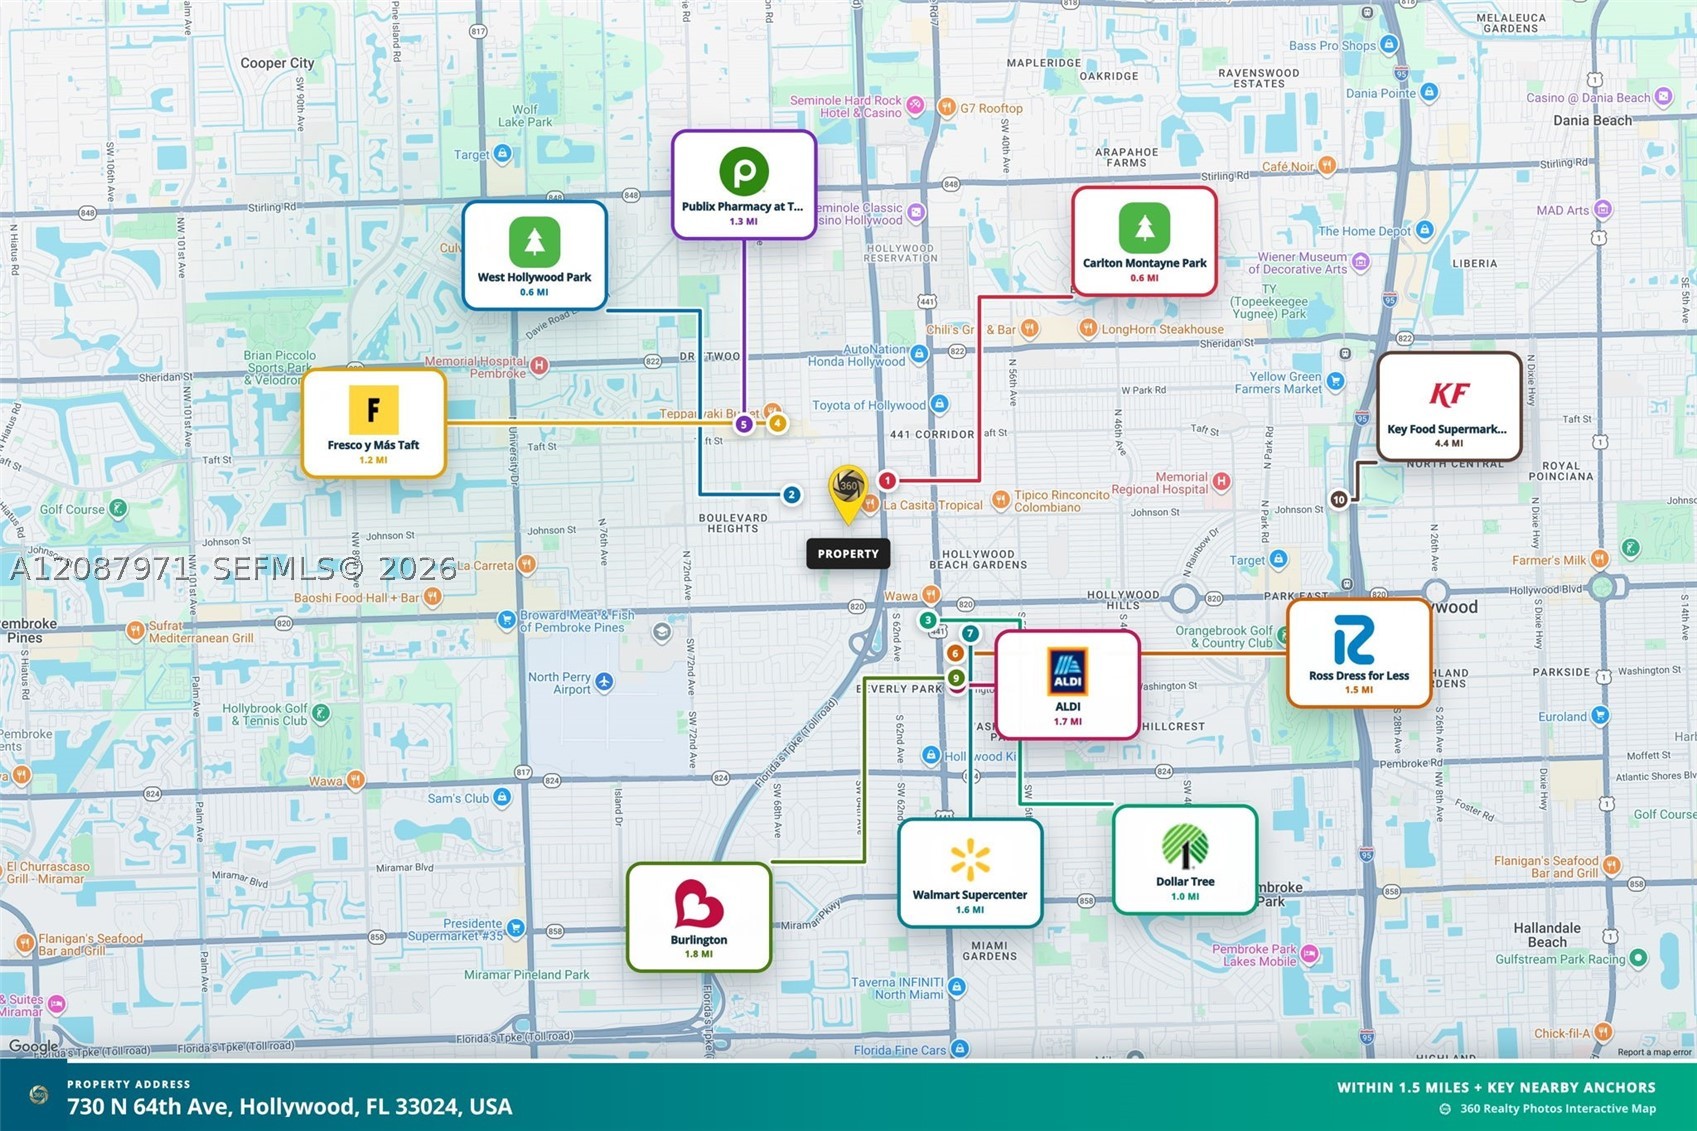
Task: Select the West Hollywood Park tree icon
Action: (534, 242)
